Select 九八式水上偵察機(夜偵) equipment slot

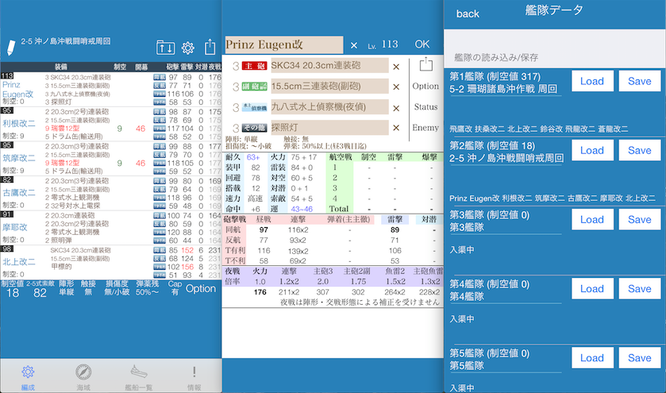[x=330, y=107]
